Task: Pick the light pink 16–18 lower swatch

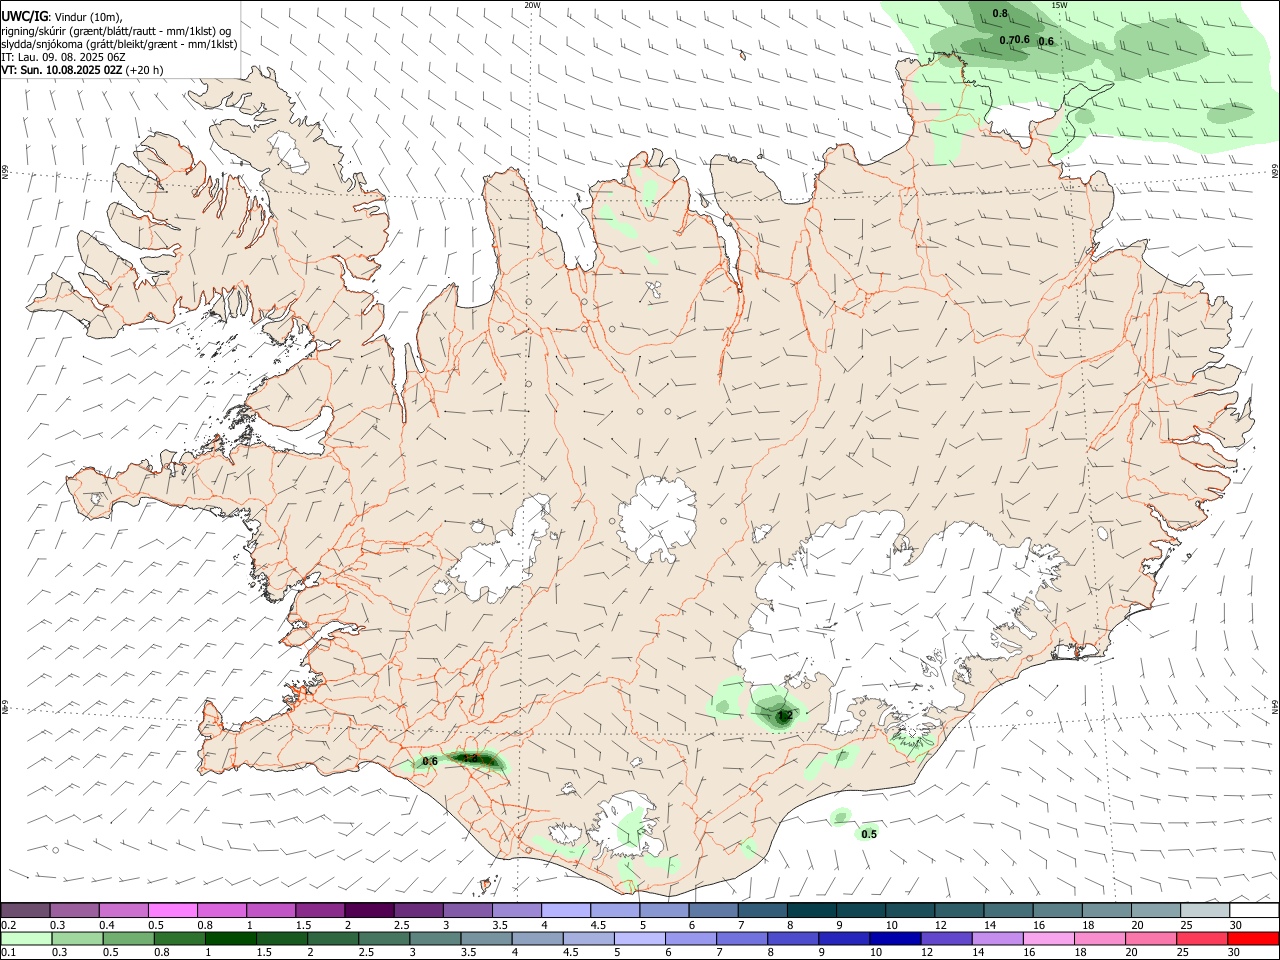Action: 1048,938
